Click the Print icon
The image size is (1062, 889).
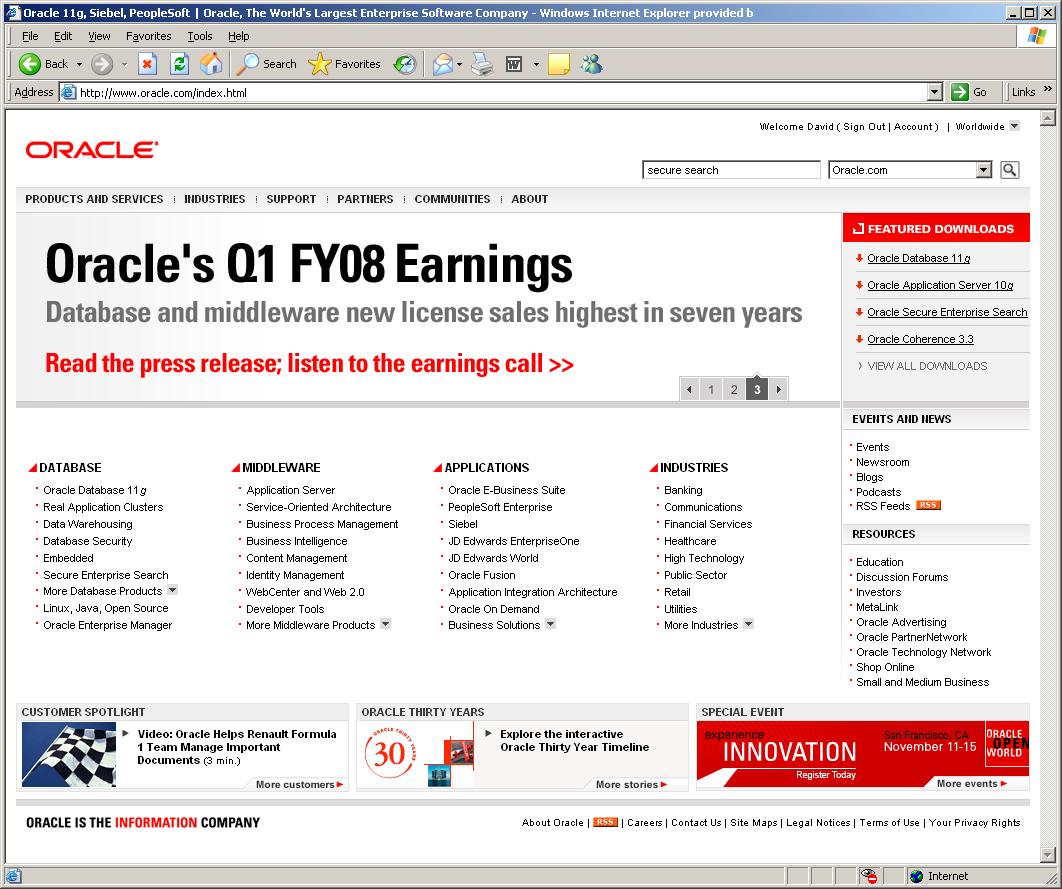coord(483,64)
